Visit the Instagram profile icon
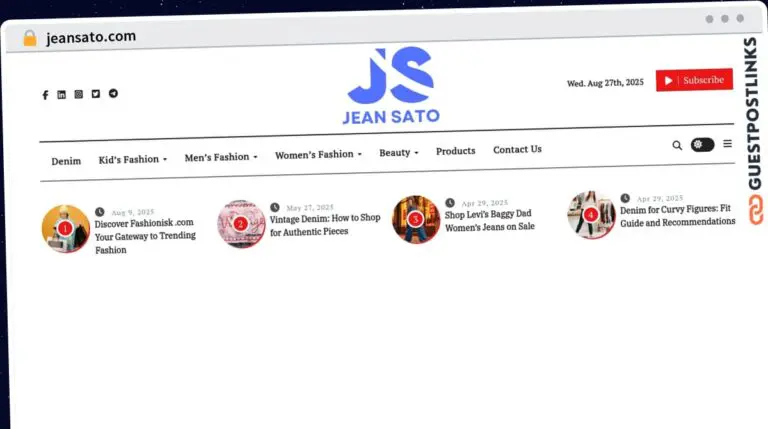 point(78,94)
